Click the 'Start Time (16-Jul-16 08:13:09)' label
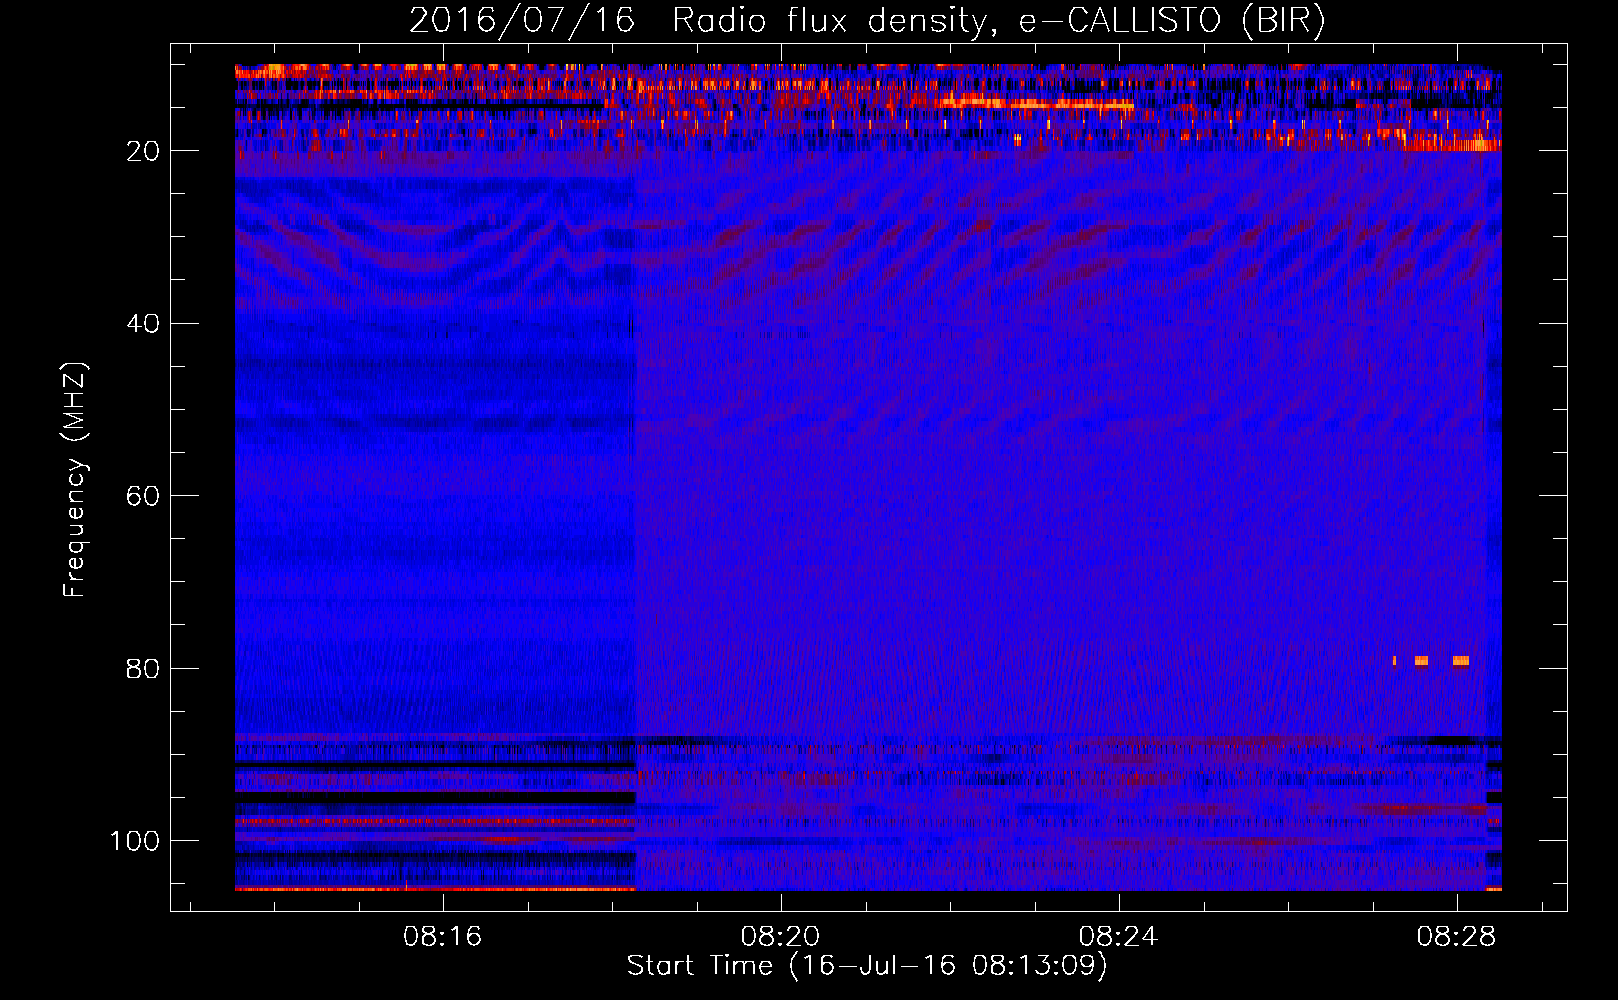This screenshot has width=1618, height=1000. point(867,966)
